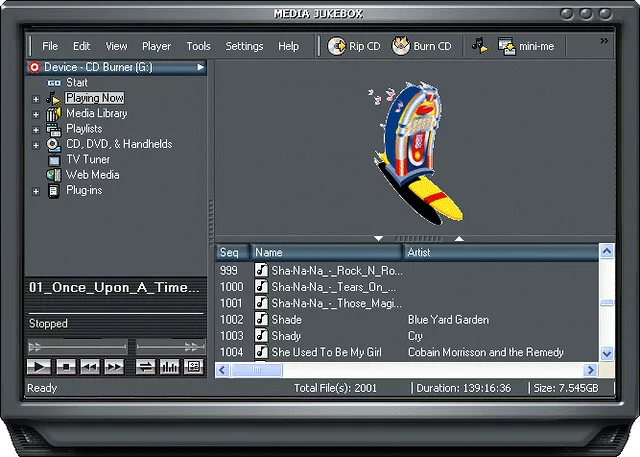Click the Rip CD toolbar button
The image size is (640, 457).
point(351,46)
